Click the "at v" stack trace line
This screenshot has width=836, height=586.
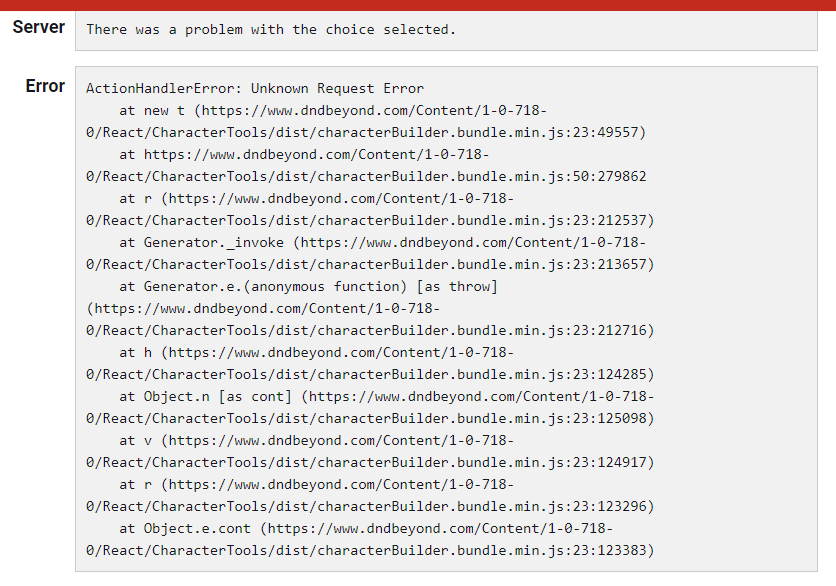[x=317, y=440]
